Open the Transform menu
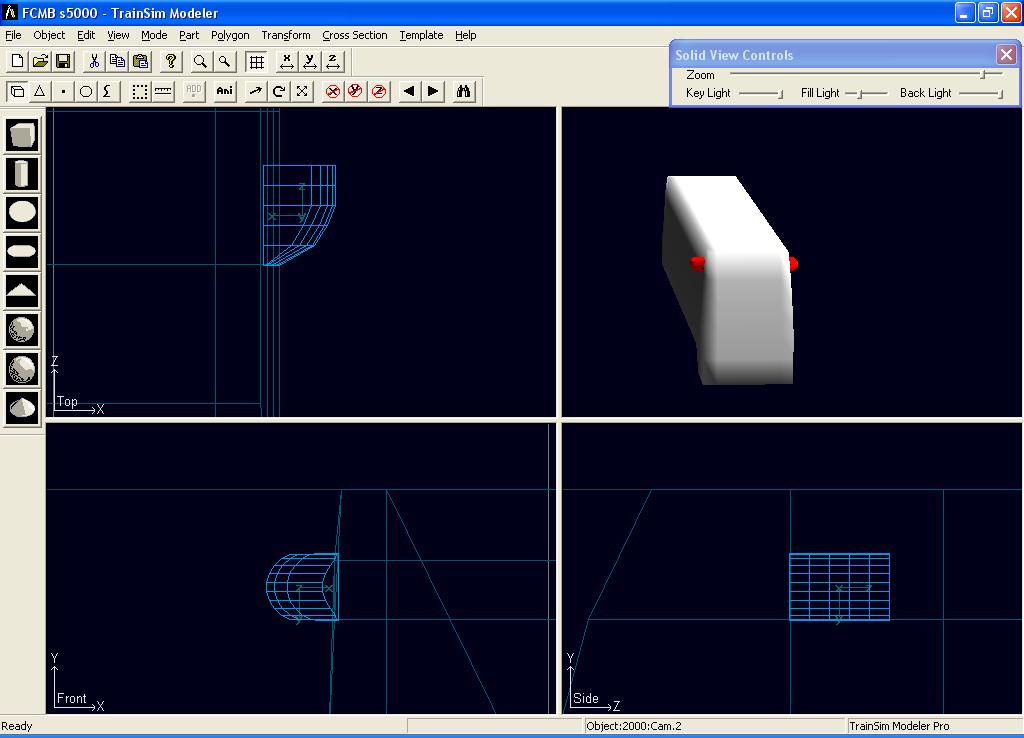This screenshot has width=1024, height=738. coord(286,35)
